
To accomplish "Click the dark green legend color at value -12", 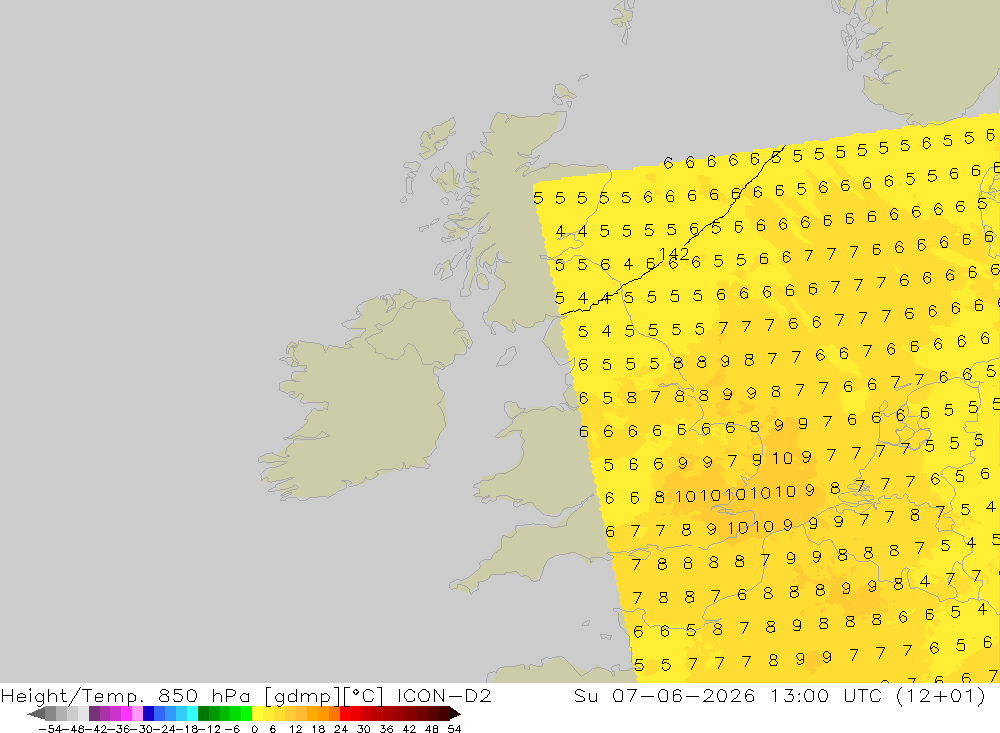I will click(x=203, y=713).
